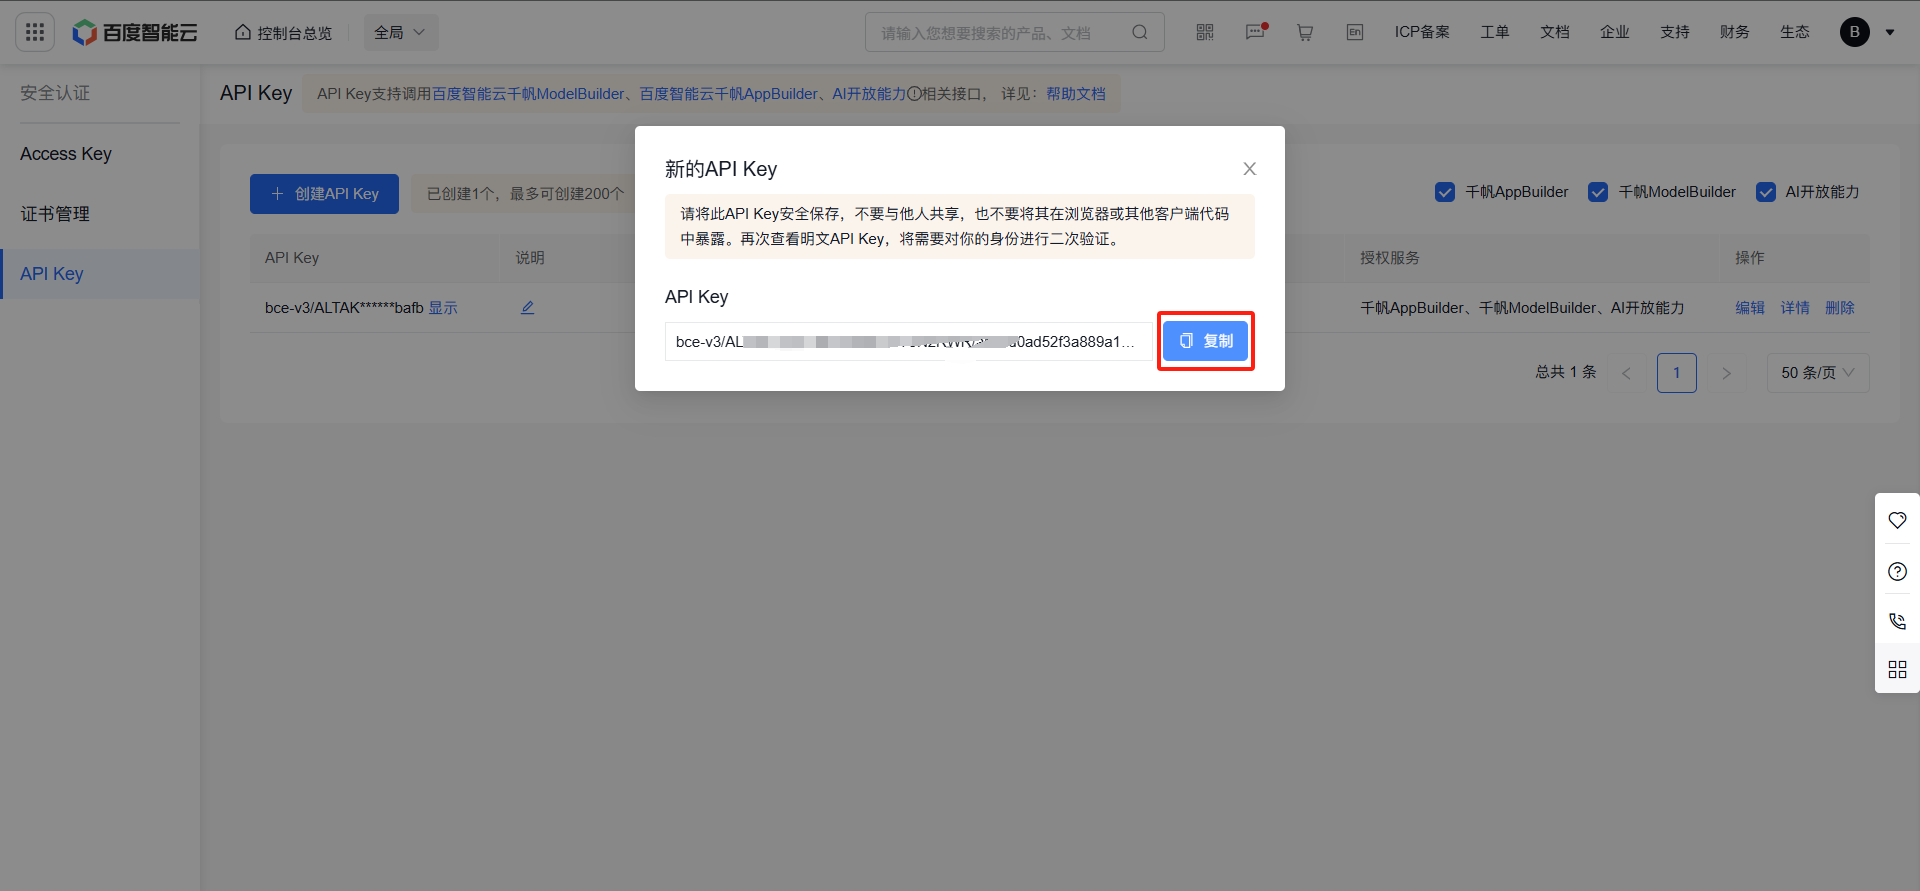Click 创建API Key button
This screenshot has width=1920, height=891.
tap(324, 194)
